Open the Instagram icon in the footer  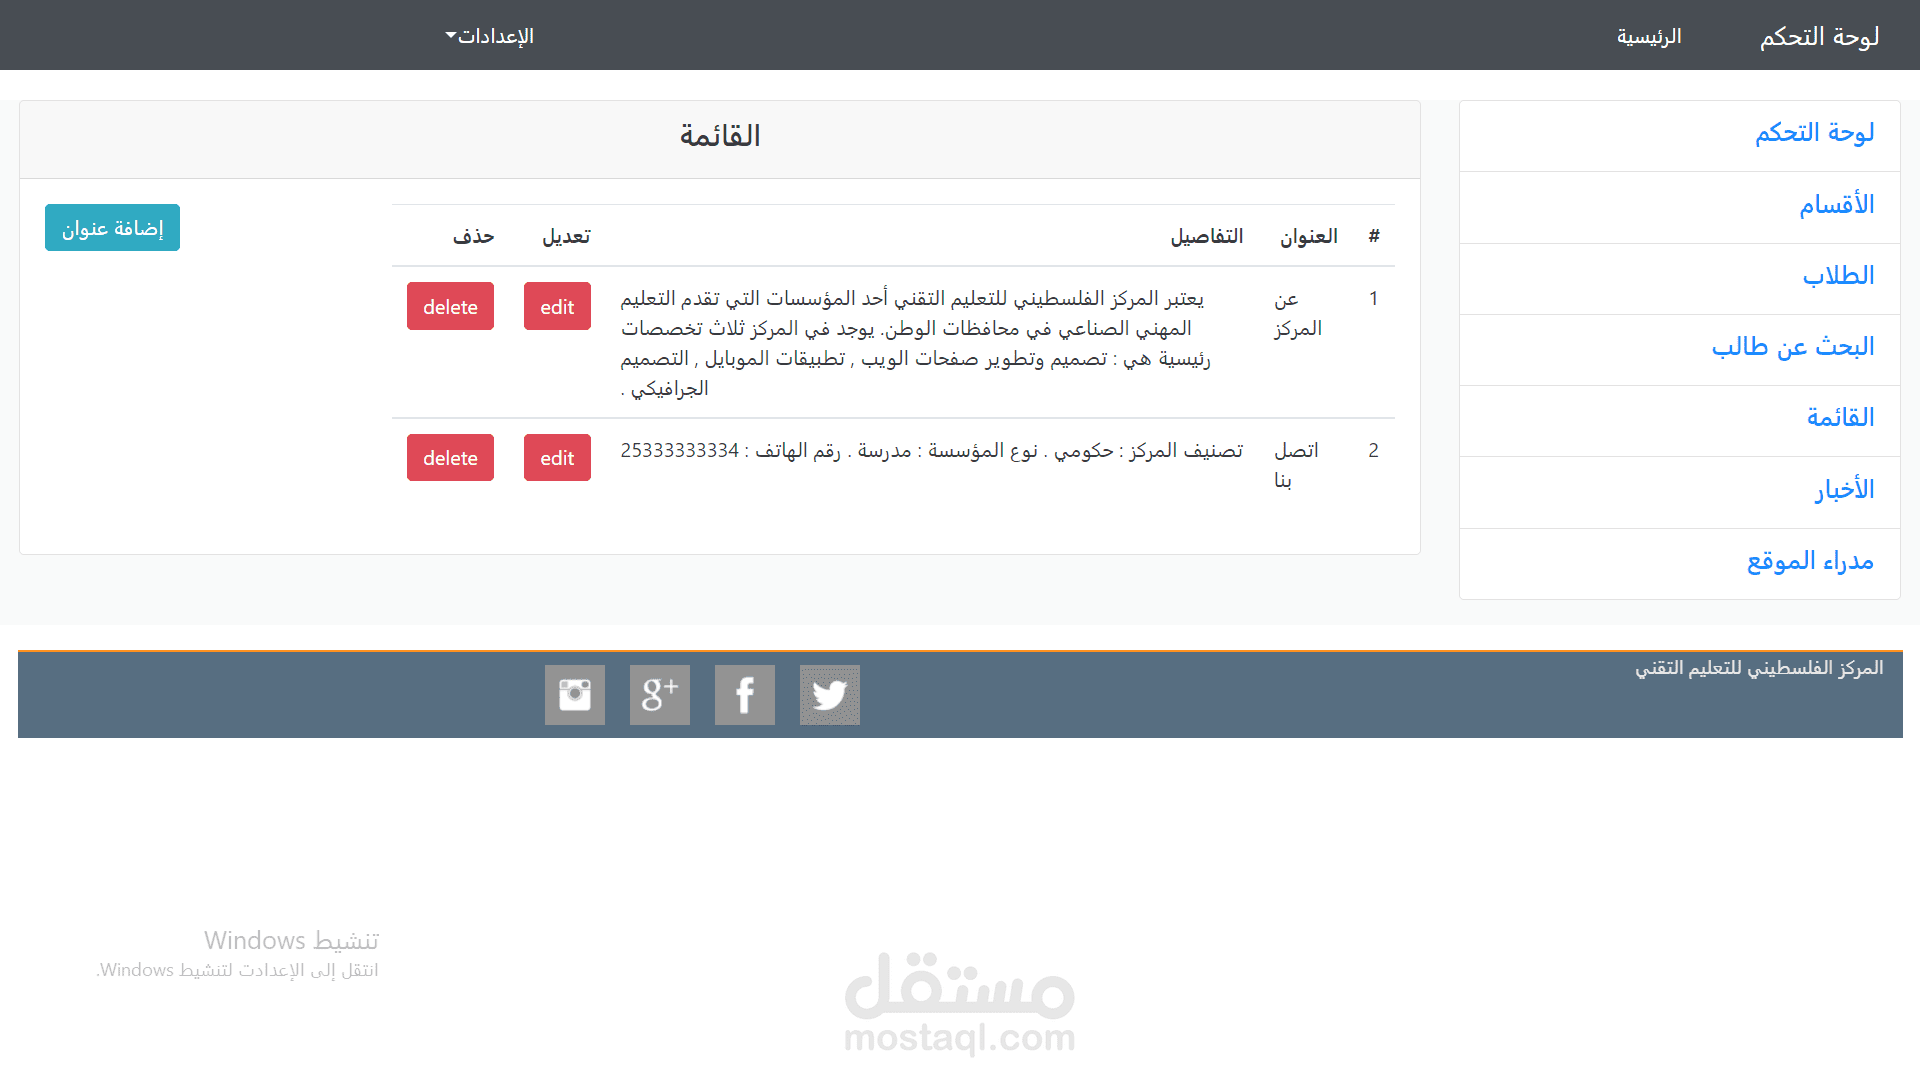coord(574,695)
